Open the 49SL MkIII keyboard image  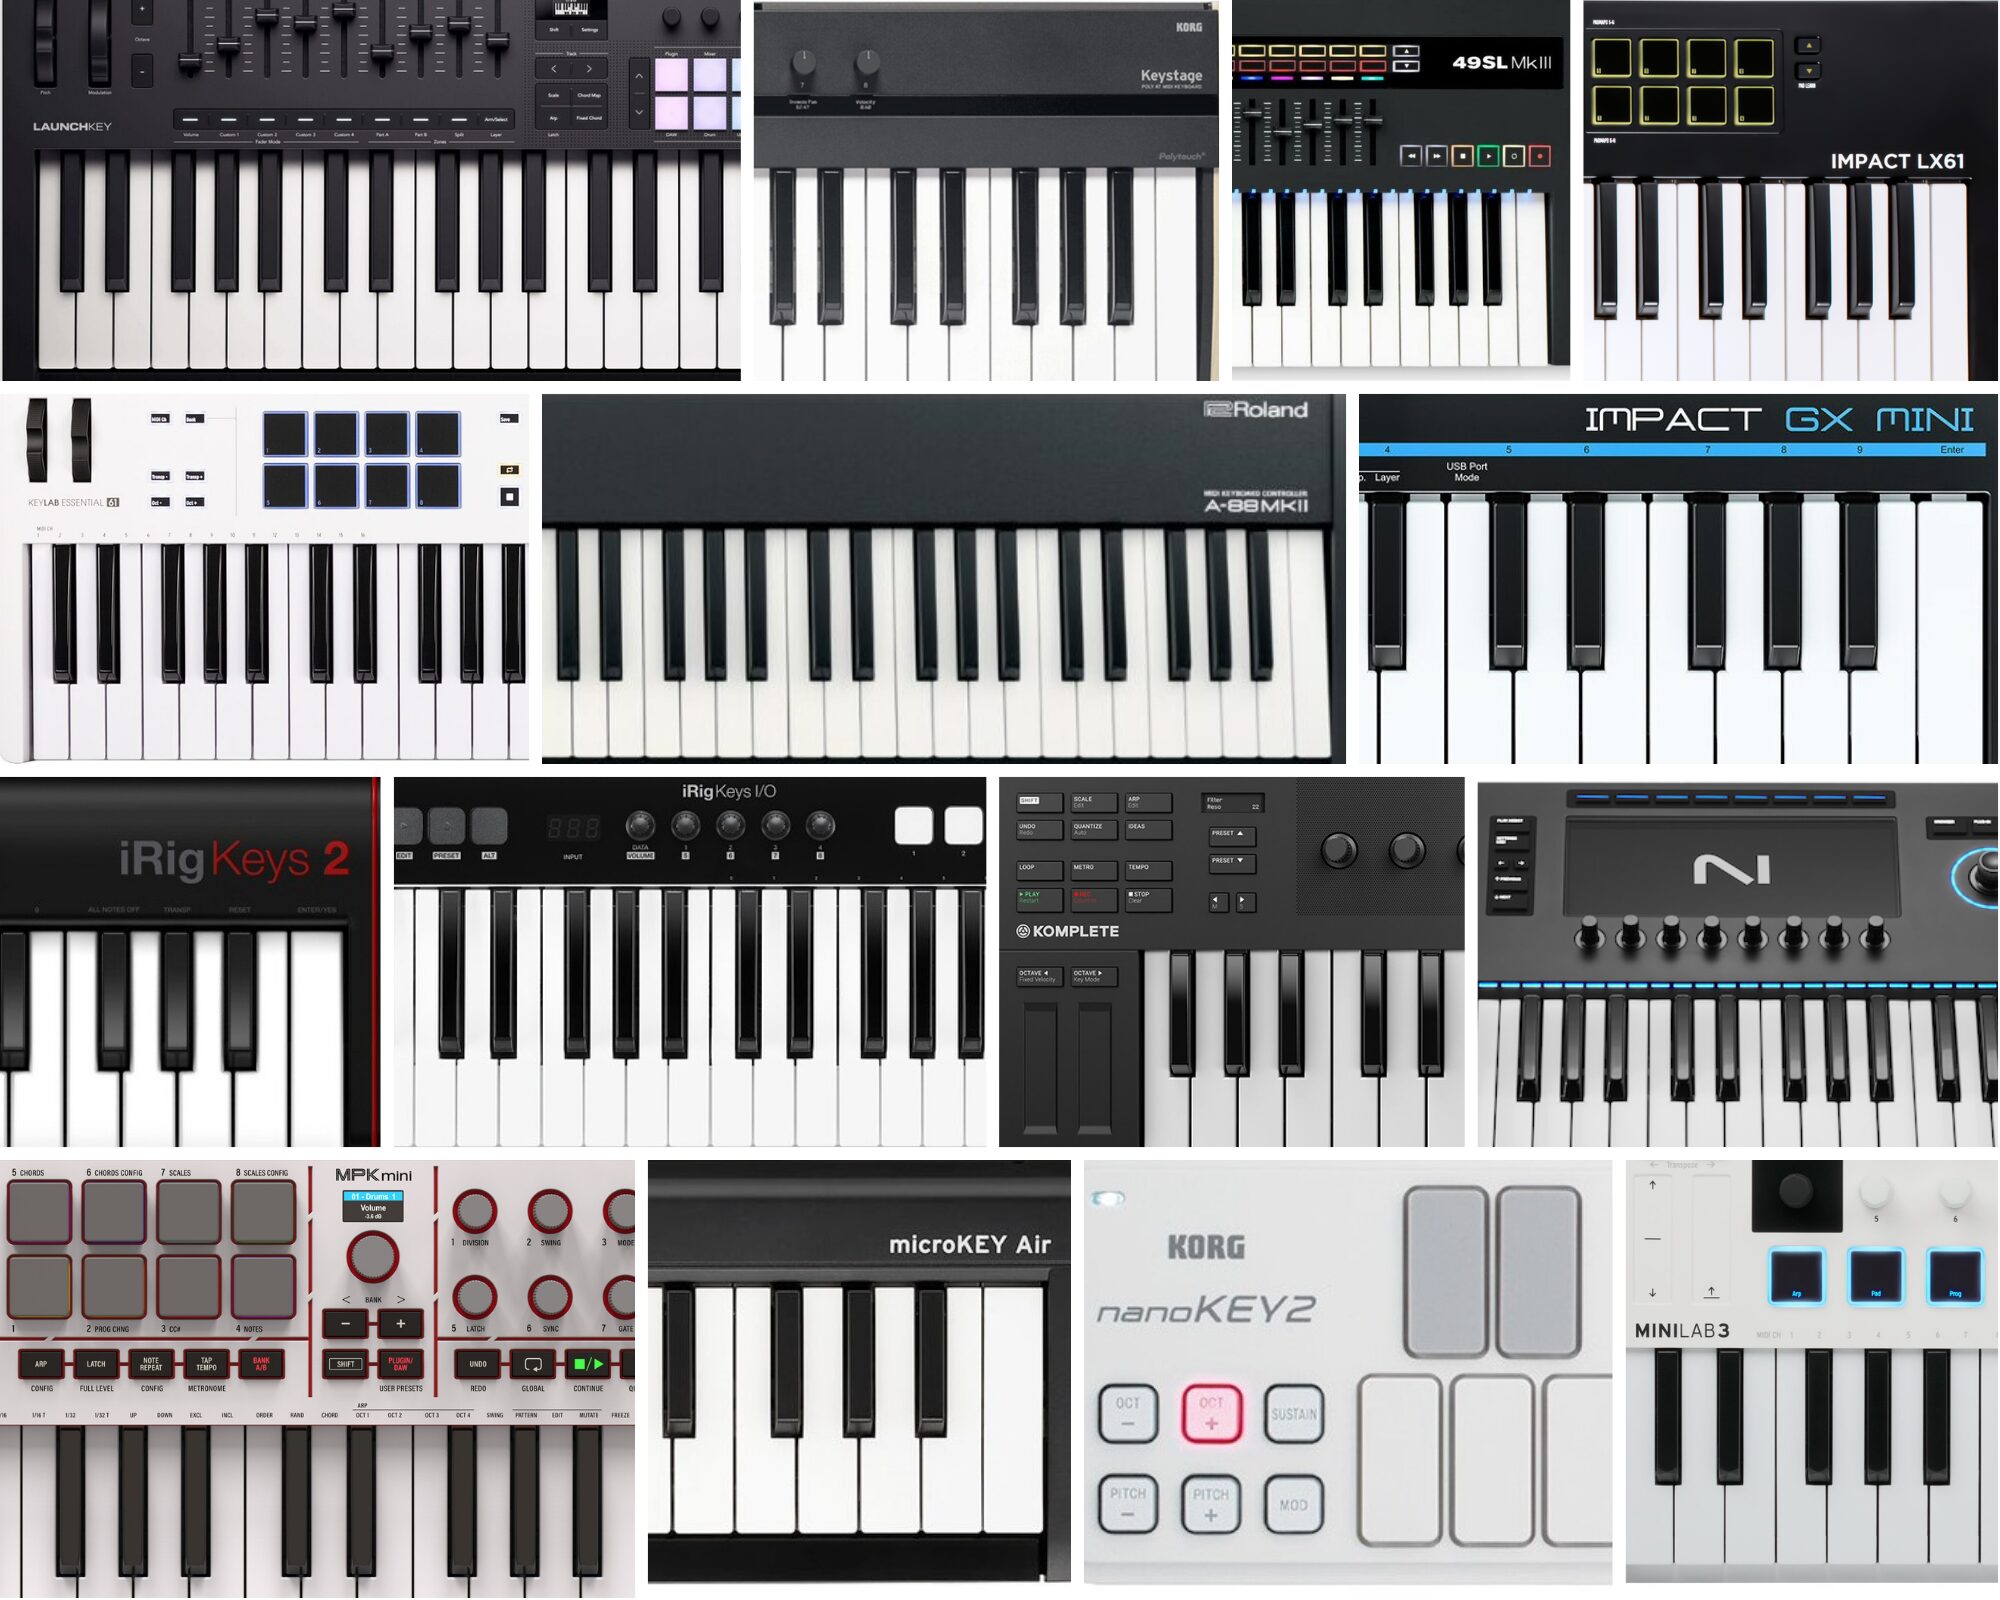(x=1401, y=190)
